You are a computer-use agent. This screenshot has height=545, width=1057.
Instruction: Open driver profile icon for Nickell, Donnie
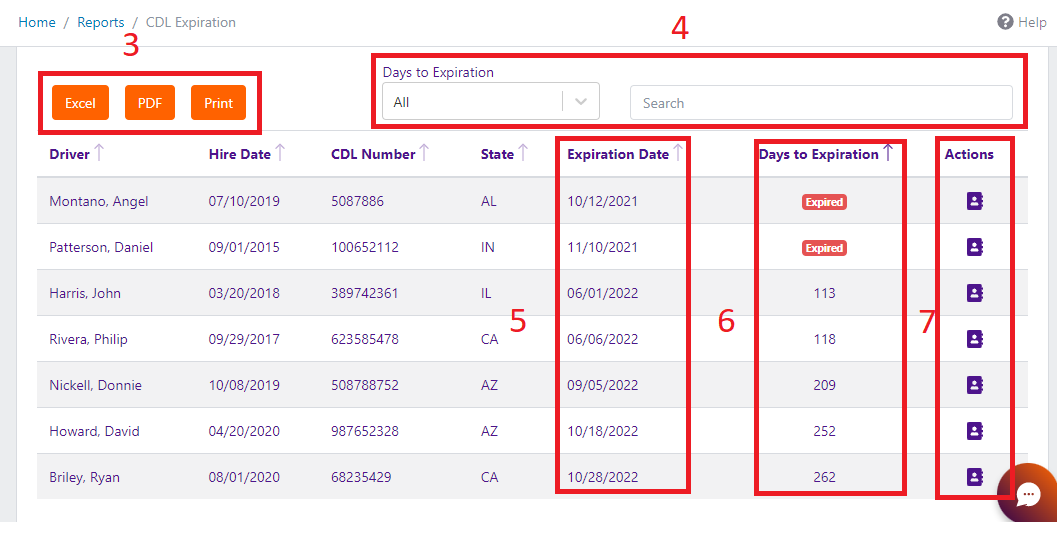coord(975,384)
